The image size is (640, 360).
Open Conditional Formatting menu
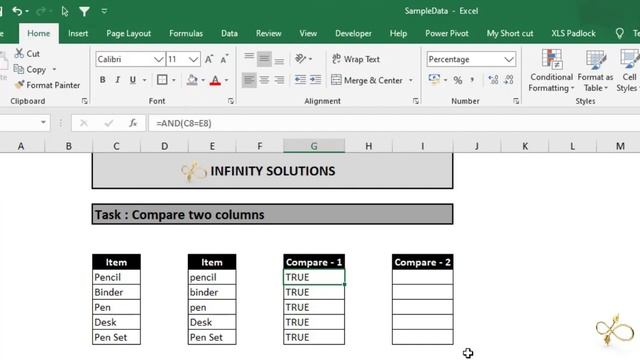(551, 71)
